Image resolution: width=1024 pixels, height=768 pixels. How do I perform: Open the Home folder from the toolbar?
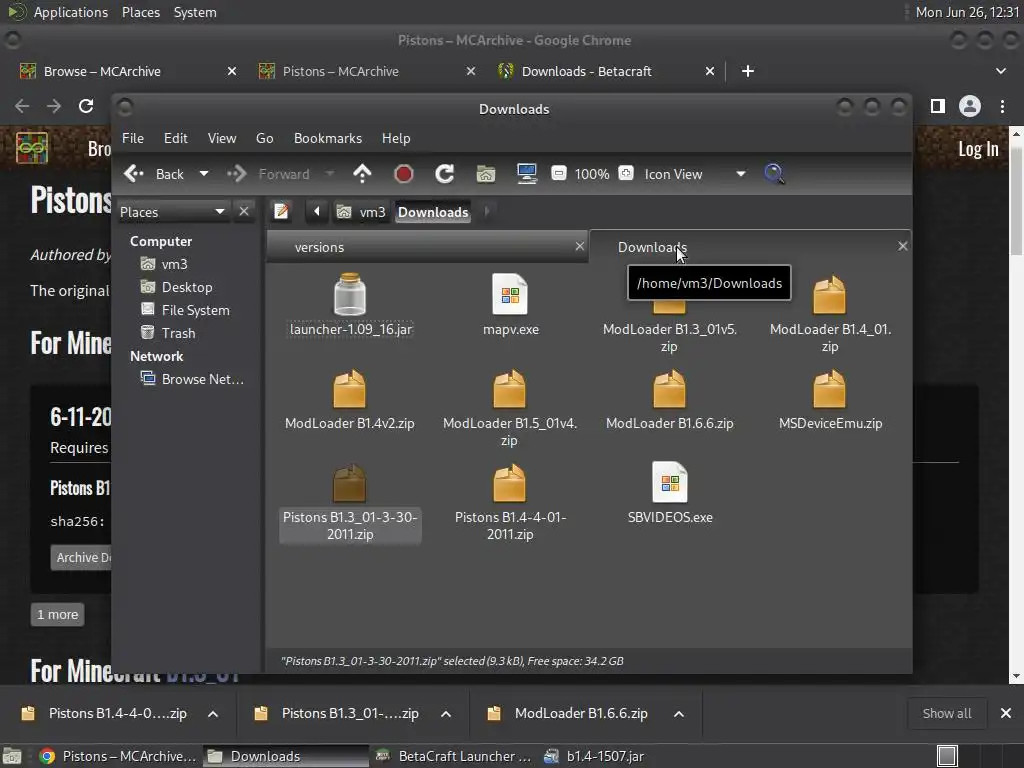point(486,174)
